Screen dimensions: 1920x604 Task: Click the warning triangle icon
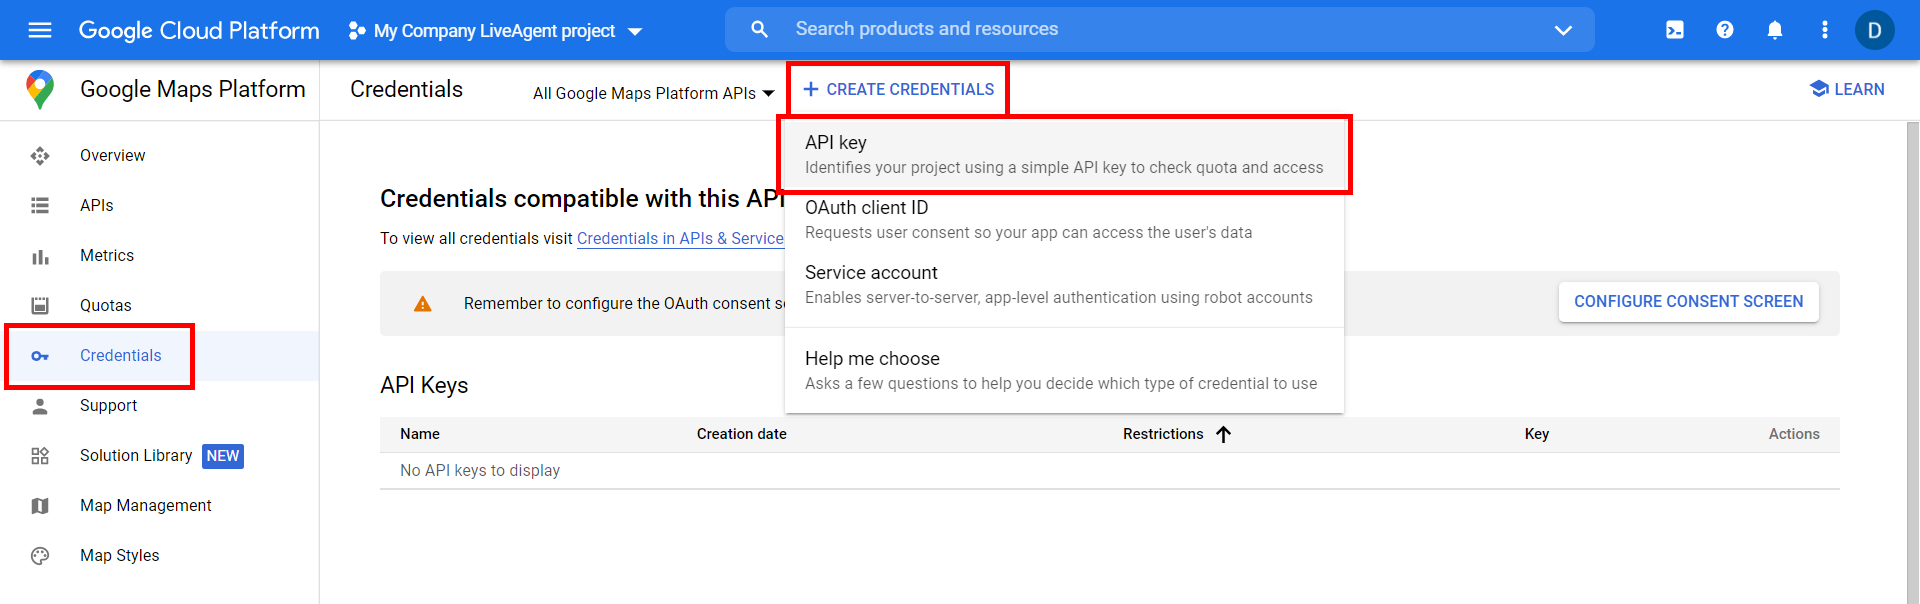[x=423, y=304]
